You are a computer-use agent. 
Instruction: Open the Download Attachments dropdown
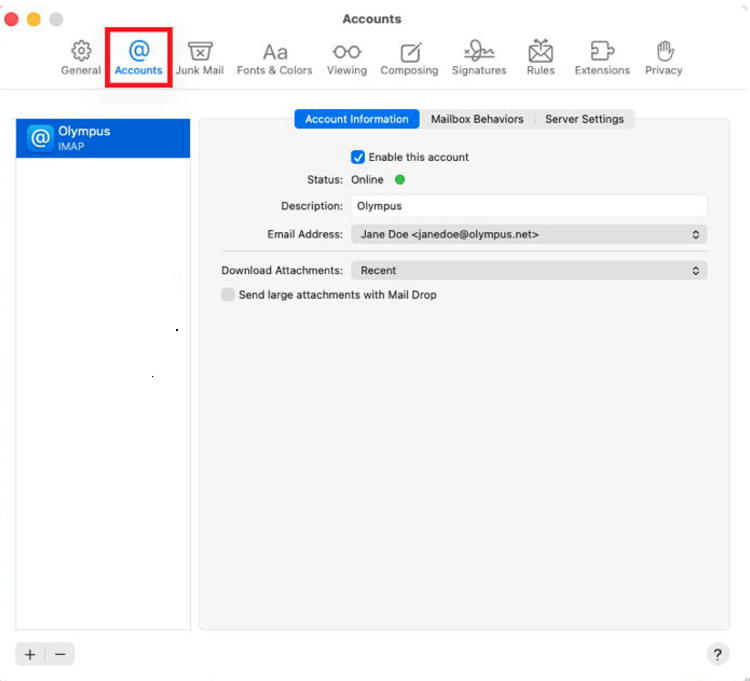(x=529, y=271)
